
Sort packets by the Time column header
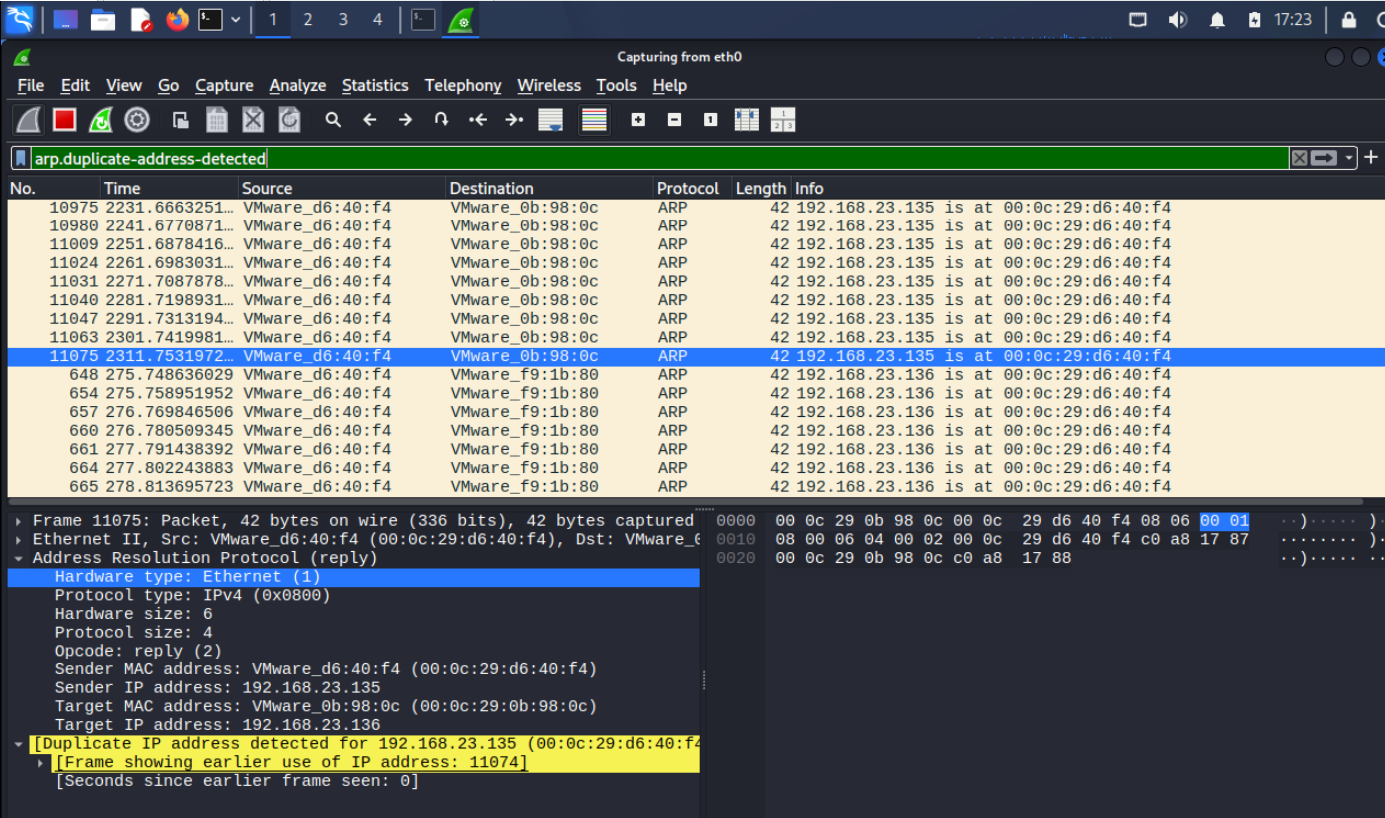(170, 188)
